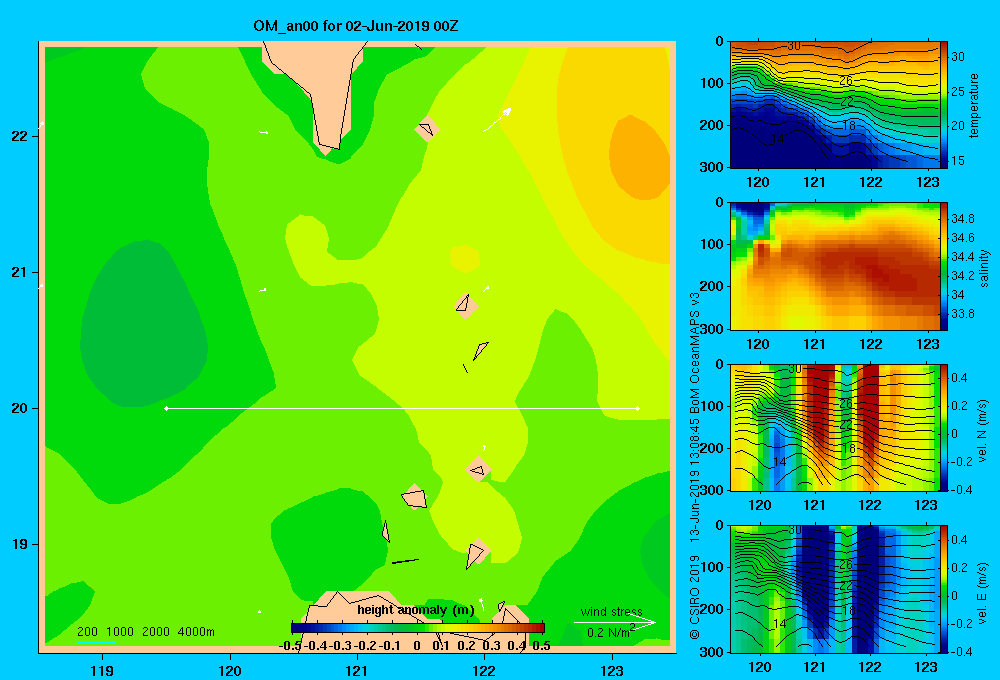Click latitude label 21 on the main map axis
The width and height of the screenshot is (1000, 680).
(x=20, y=272)
